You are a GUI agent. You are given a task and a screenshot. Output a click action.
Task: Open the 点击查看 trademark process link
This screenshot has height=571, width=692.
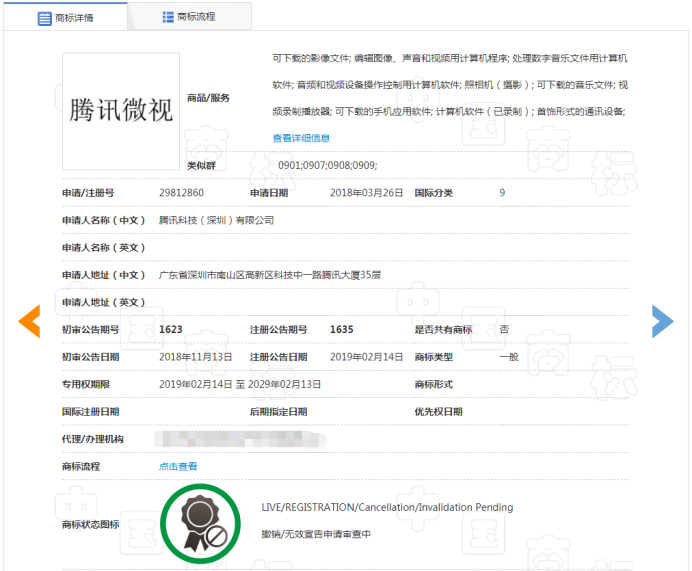pyautogui.click(x=178, y=466)
